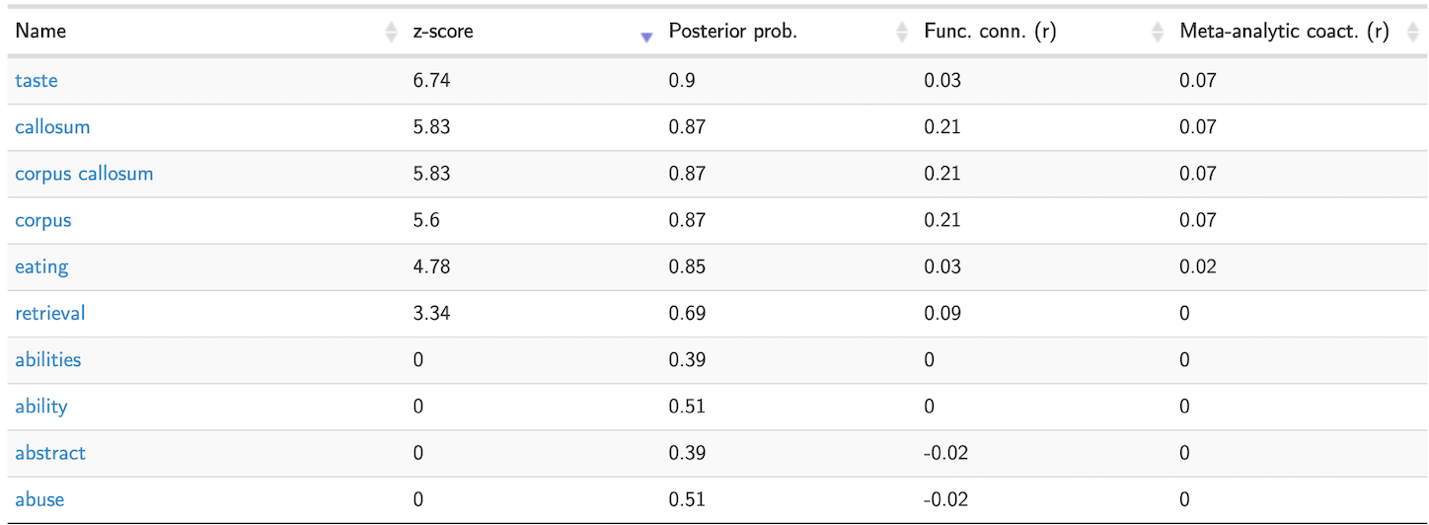Image resolution: width=1429 pixels, height=525 pixels.
Task: Open the callosum term link
Action: click(x=52, y=127)
